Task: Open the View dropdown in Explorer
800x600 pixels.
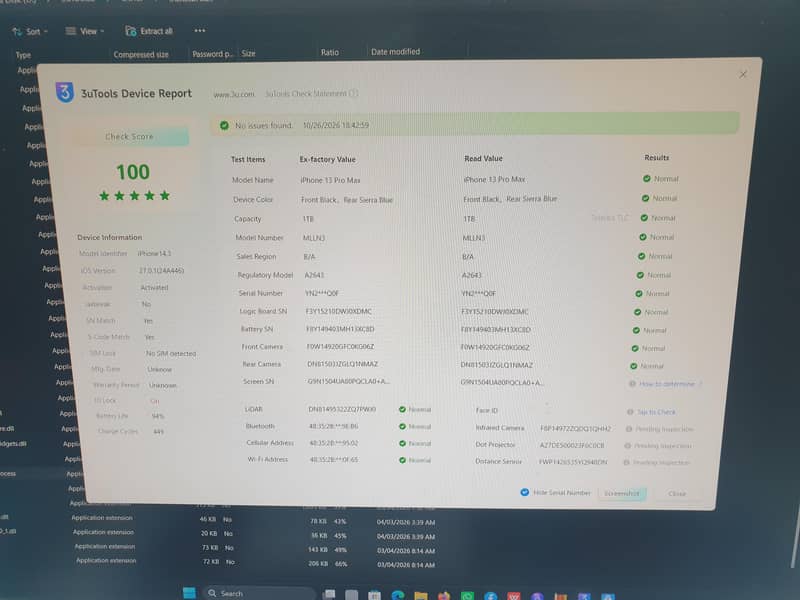Action: pyautogui.click(x=85, y=31)
